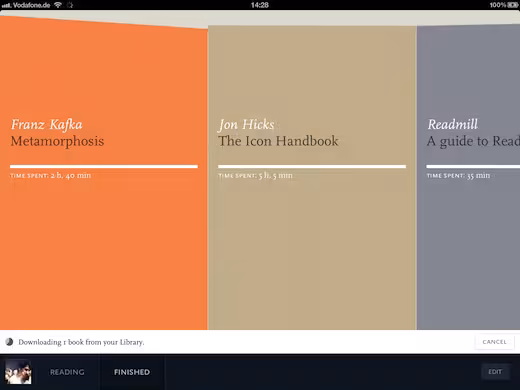Open the Metamorphosis book cover

pyautogui.click(x=103, y=173)
